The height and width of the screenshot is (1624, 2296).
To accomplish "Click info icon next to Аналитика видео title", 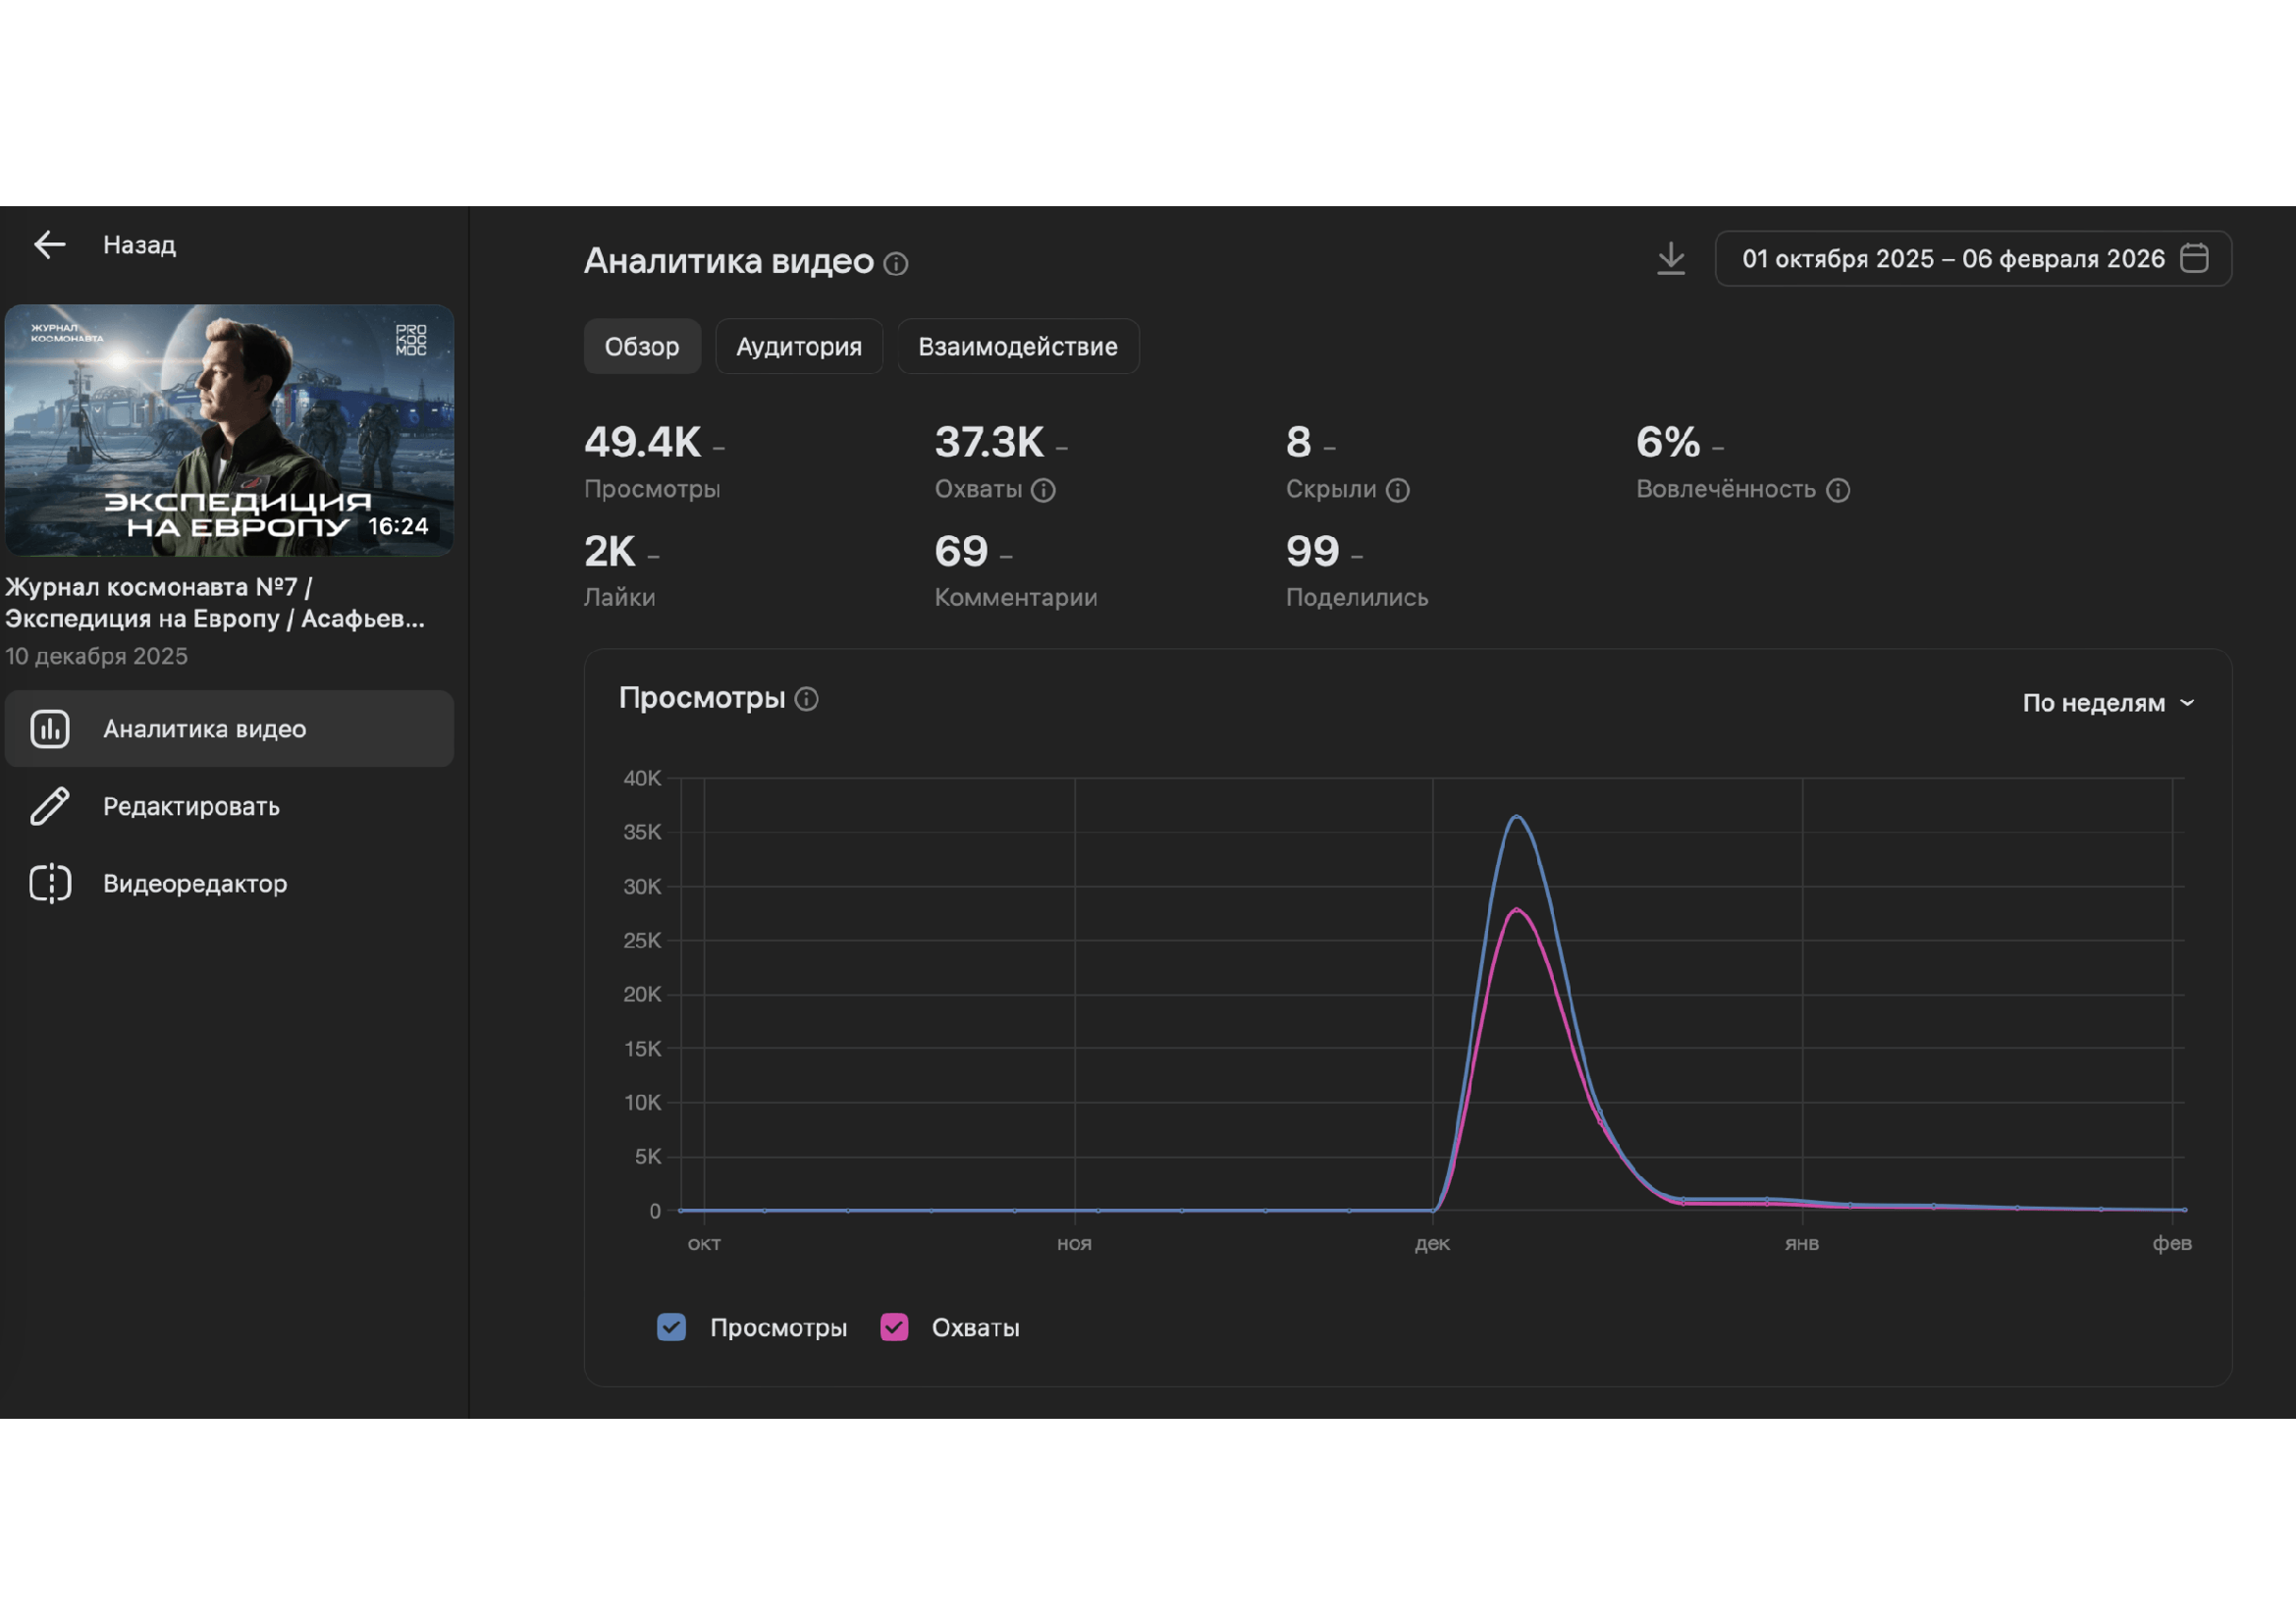I will 896,264.
